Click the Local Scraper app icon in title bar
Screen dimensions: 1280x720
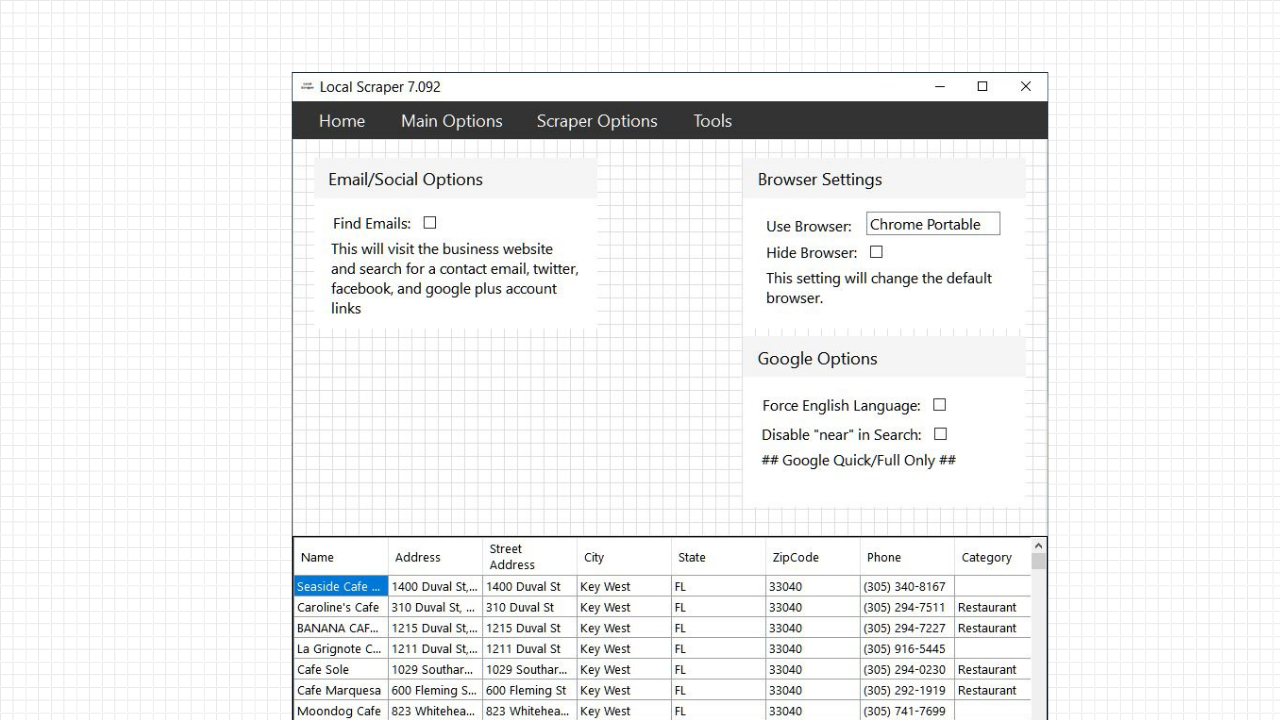306,86
